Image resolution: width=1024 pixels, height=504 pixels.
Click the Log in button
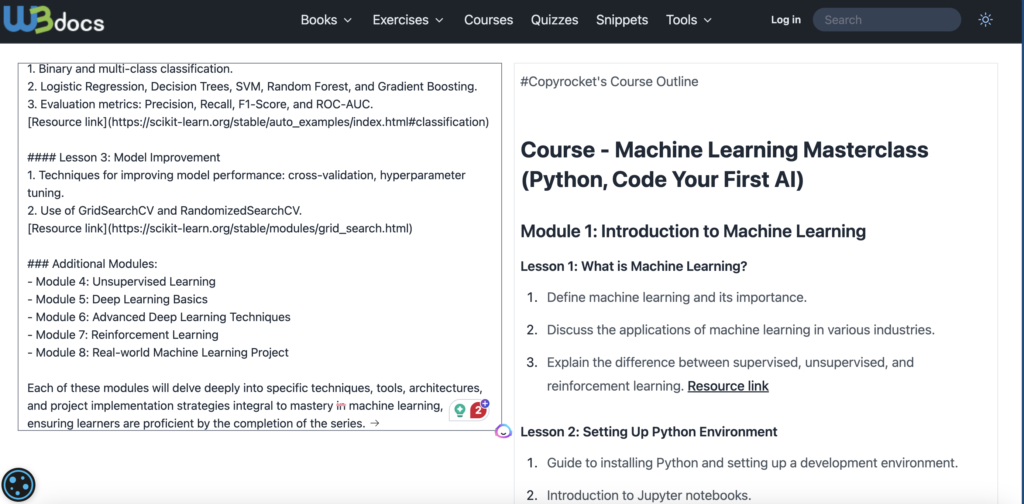[x=785, y=20]
